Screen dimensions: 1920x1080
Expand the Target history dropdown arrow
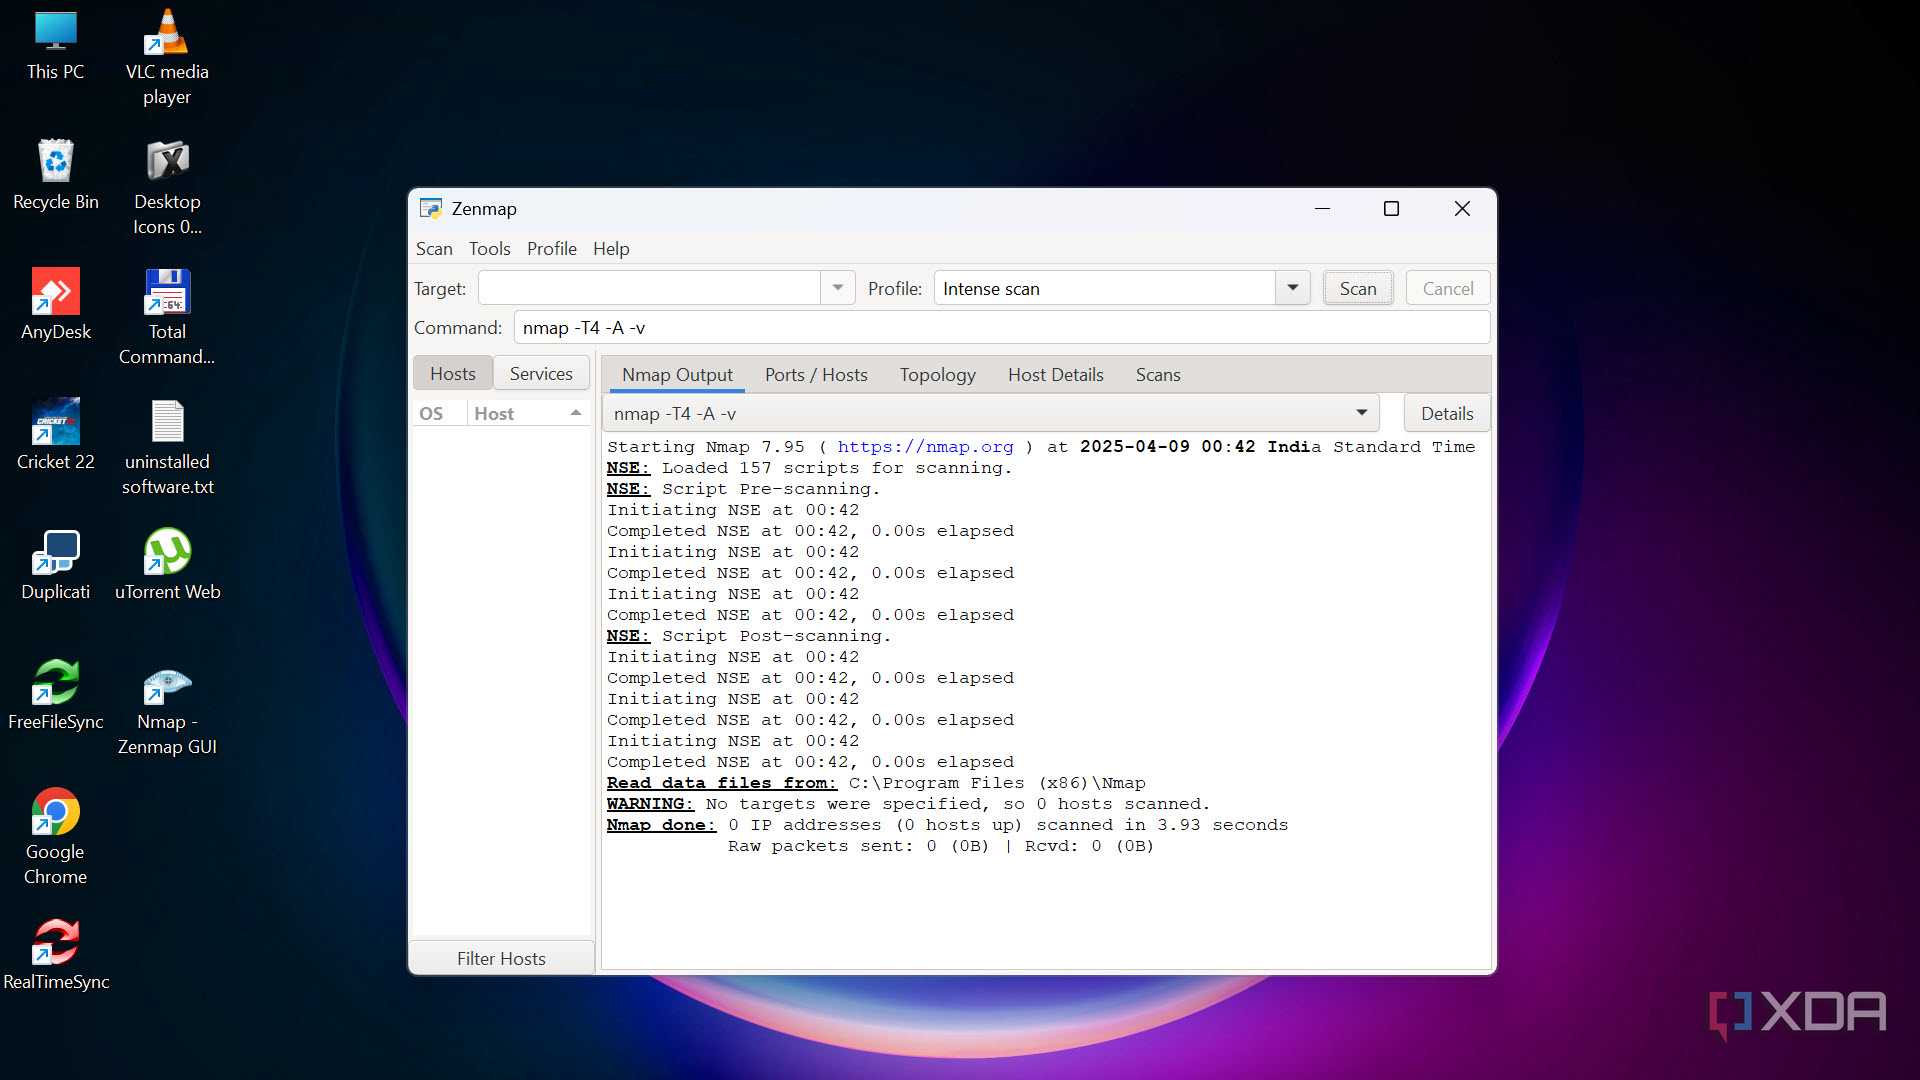tap(838, 288)
